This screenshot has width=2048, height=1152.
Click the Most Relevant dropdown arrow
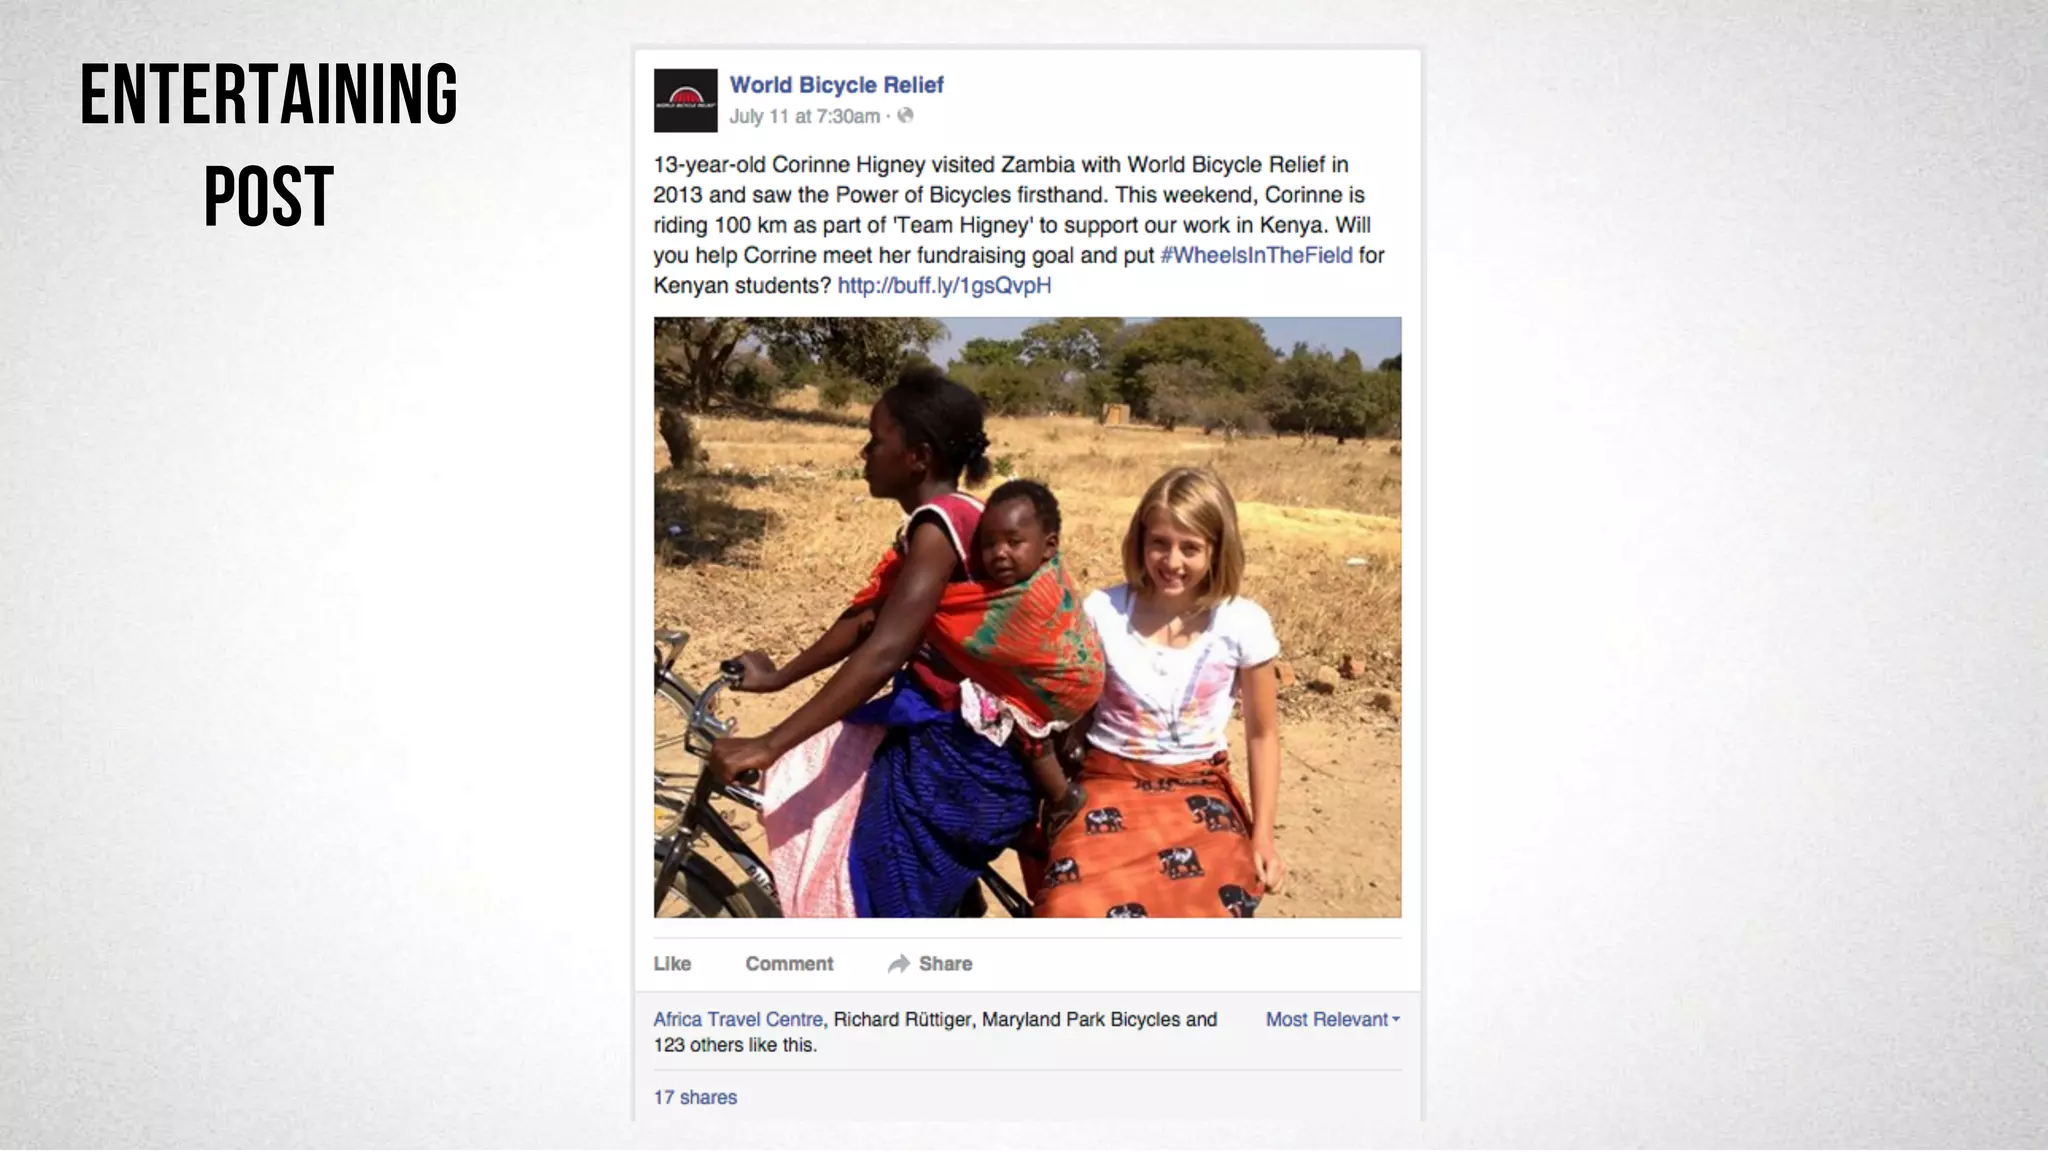[1396, 1019]
